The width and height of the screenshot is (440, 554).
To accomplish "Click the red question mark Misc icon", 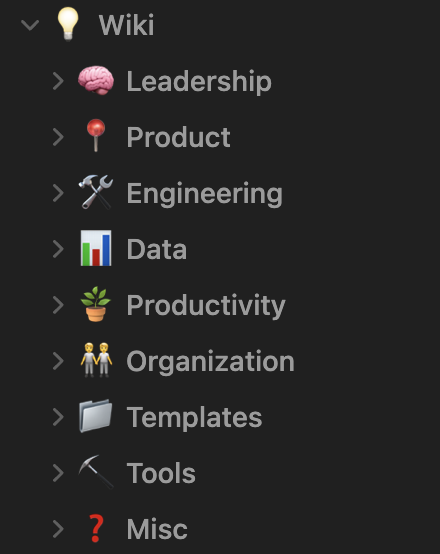I will click(96, 528).
